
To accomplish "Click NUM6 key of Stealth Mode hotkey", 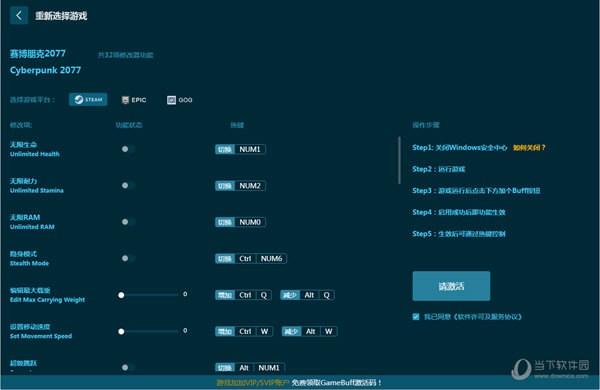I will 271,259.
